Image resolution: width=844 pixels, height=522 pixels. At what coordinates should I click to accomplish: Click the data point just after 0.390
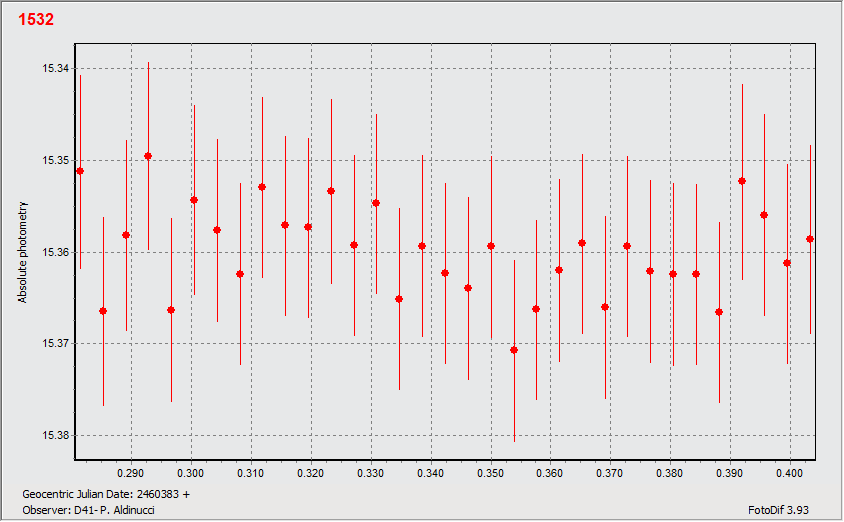coord(742,181)
